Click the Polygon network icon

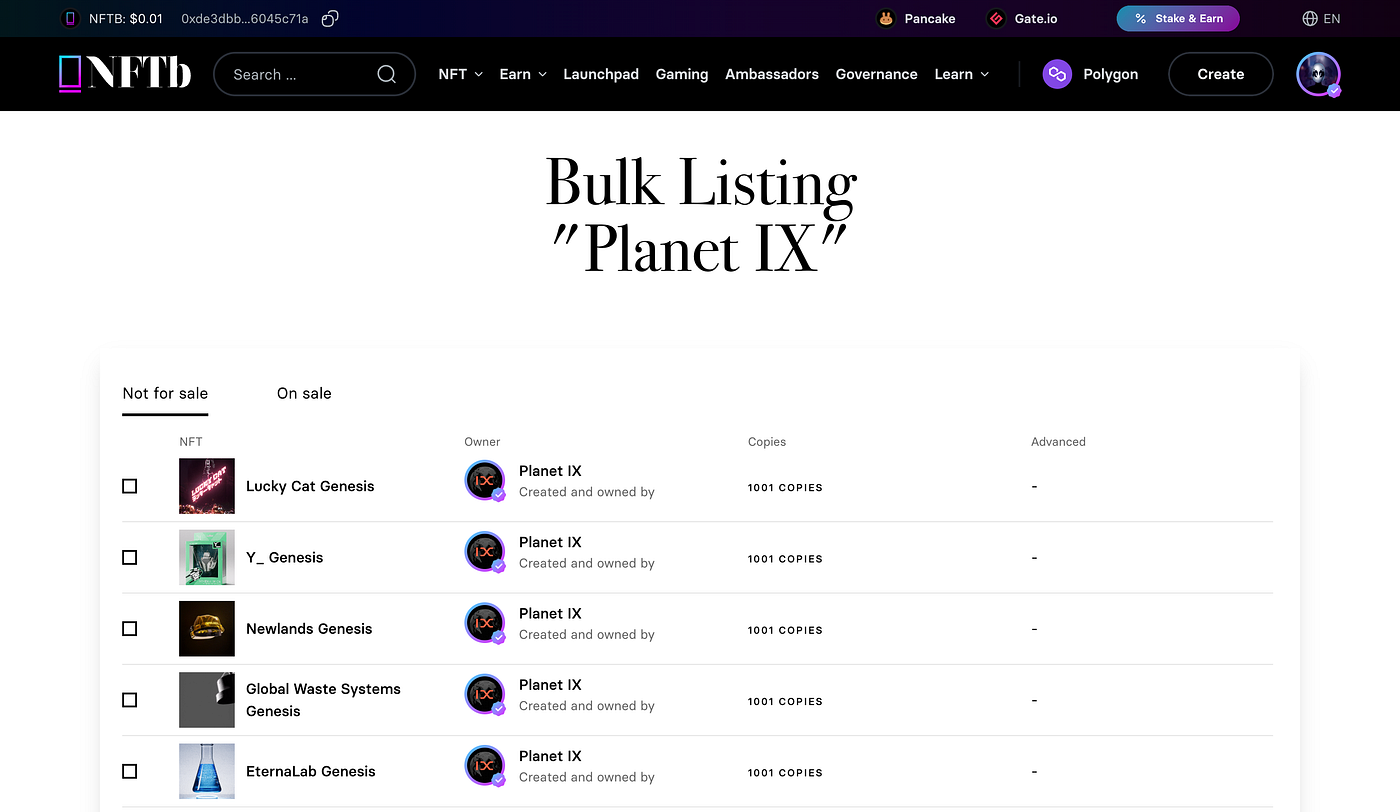(1057, 74)
